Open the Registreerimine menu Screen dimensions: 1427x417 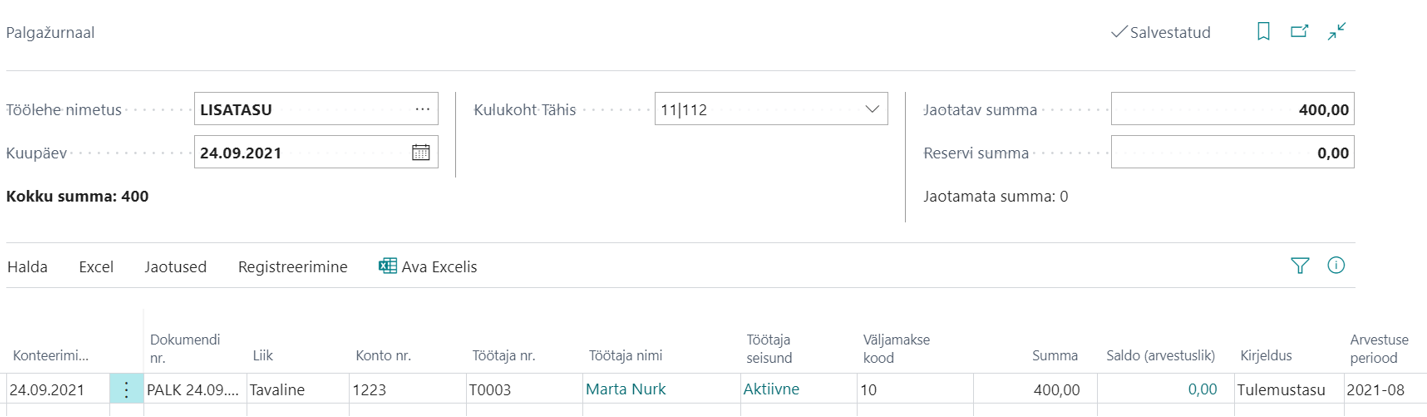[293, 267]
